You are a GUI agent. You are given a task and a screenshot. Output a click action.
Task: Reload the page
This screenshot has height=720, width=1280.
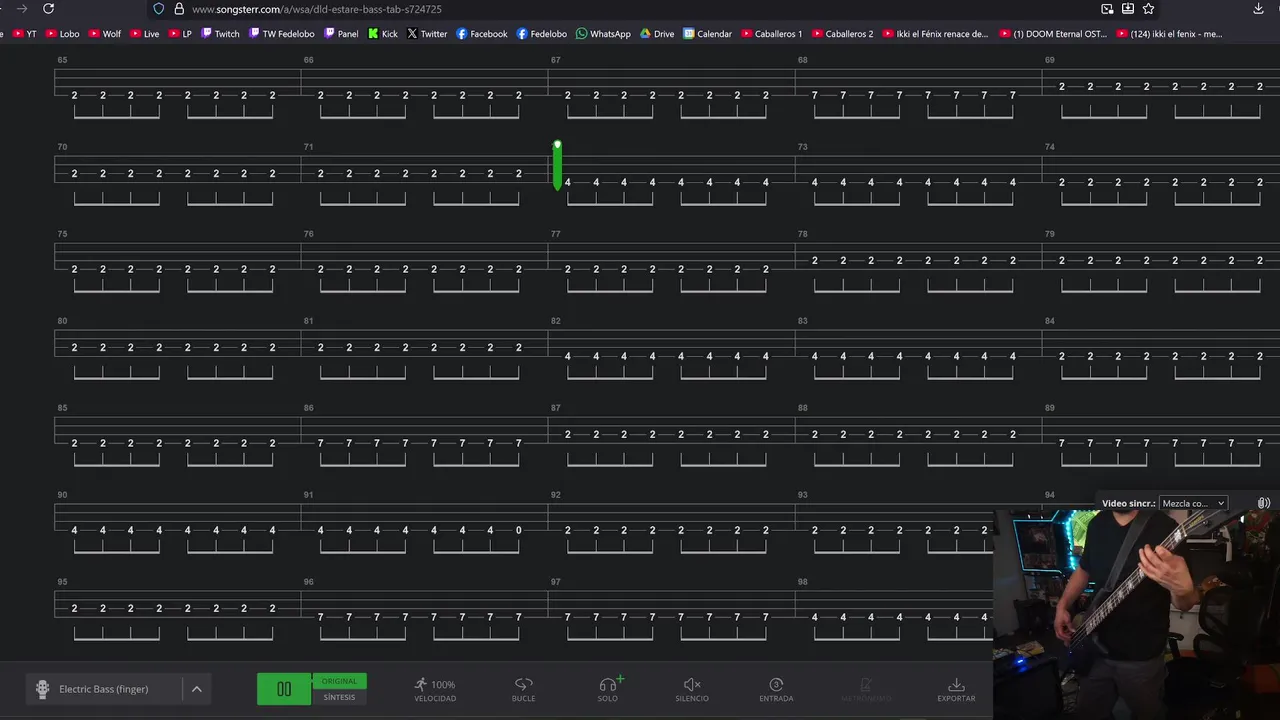tap(48, 9)
